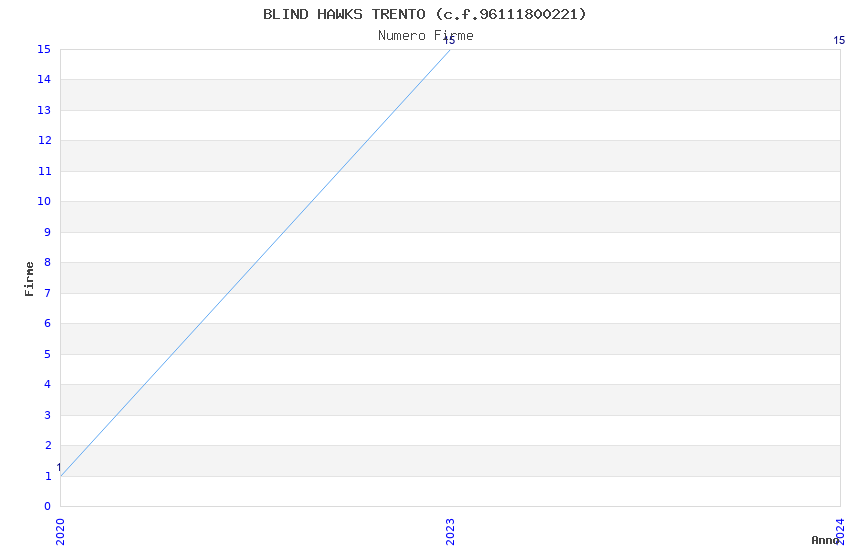The image size is (850, 550).
Task: Click the y-axis tick value 3
Action: [48, 415]
